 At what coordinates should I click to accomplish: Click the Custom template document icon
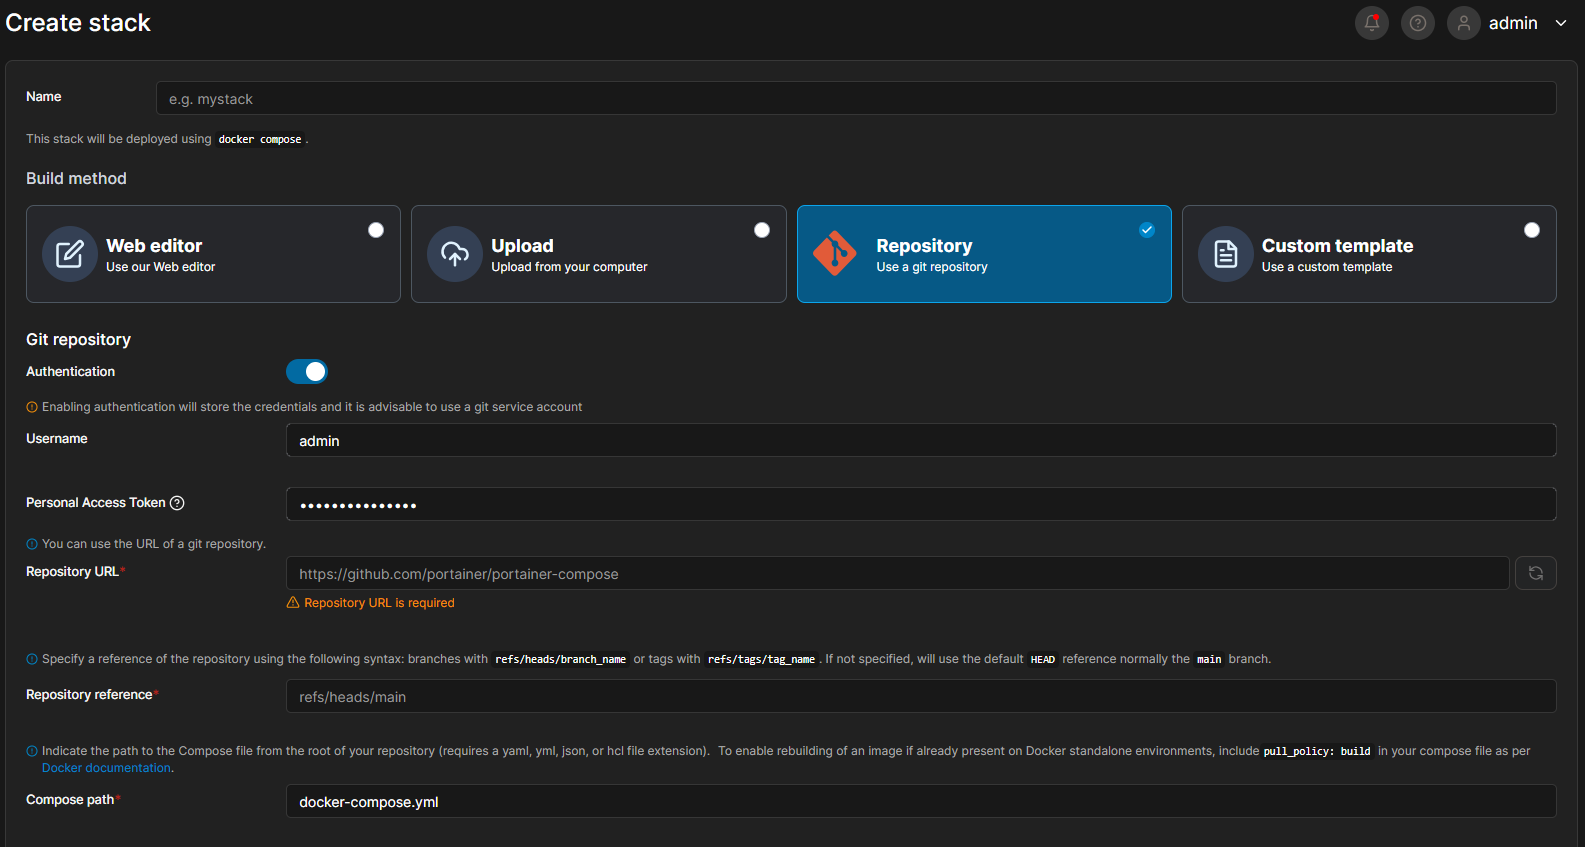click(1225, 254)
